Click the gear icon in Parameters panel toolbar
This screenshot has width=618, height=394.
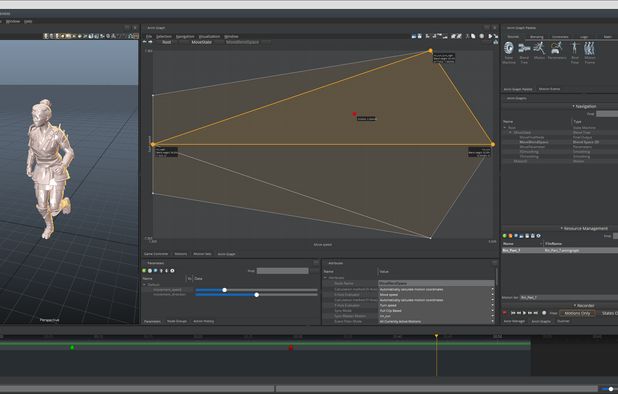(172, 271)
